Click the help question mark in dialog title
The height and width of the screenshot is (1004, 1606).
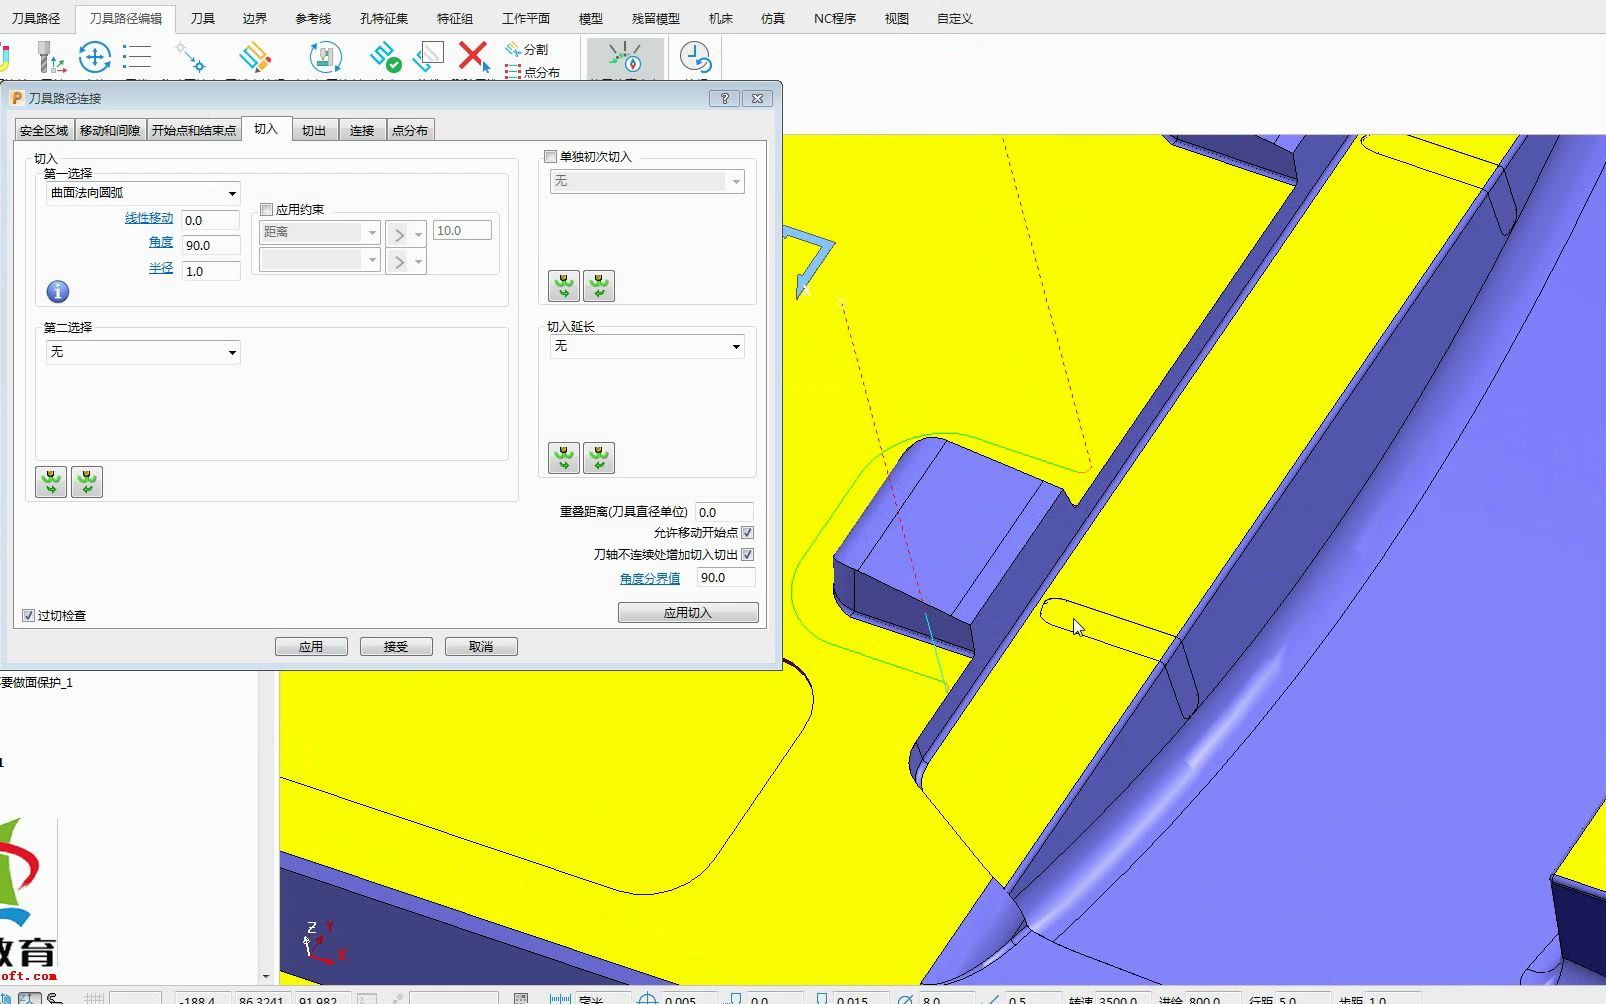click(725, 98)
